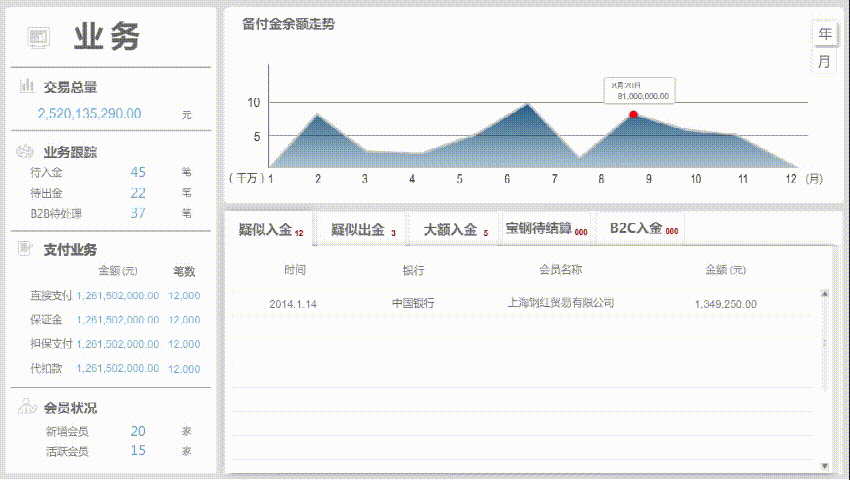Click the business monitor icon beside 业务
The height and width of the screenshot is (480, 850).
38,37
